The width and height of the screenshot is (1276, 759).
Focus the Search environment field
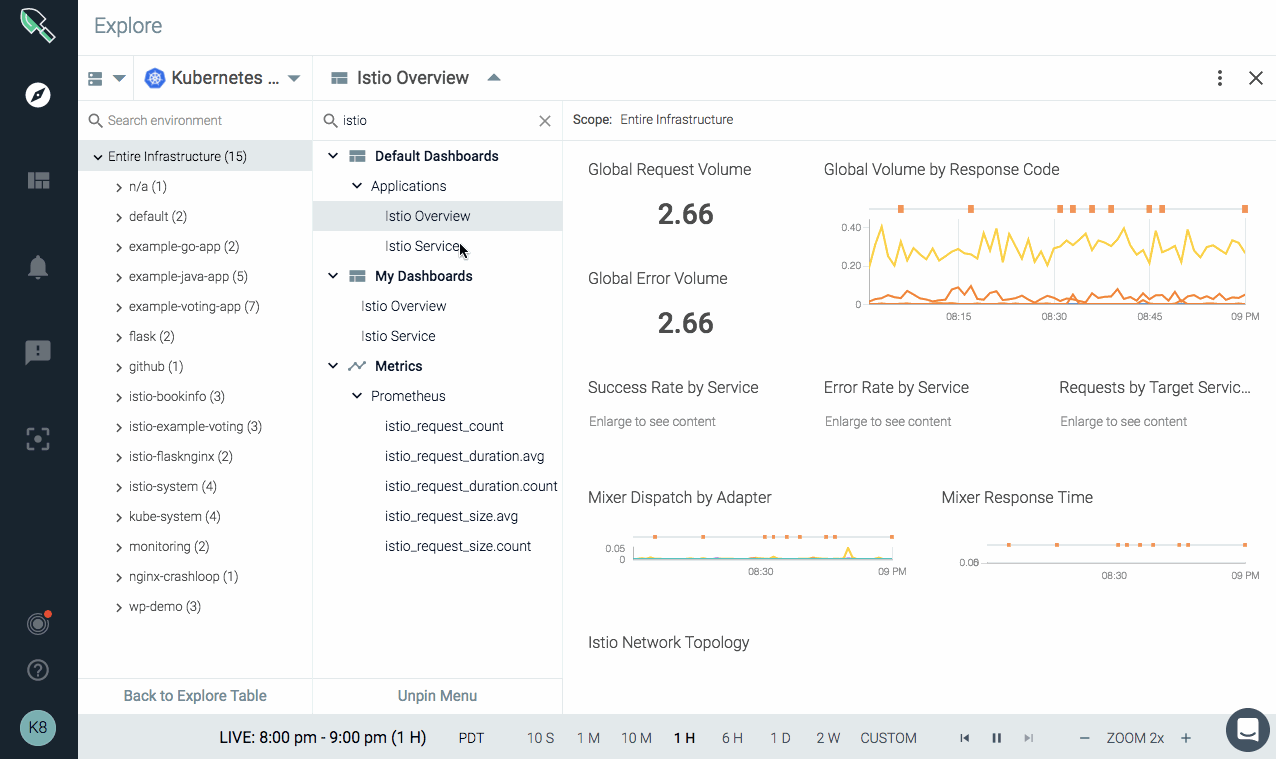pos(195,121)
